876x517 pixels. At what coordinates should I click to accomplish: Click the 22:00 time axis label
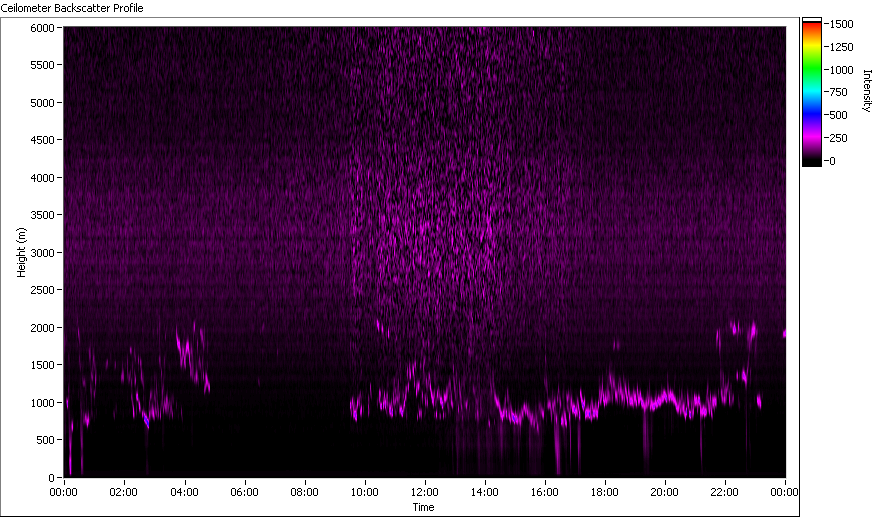pos(724,492)
